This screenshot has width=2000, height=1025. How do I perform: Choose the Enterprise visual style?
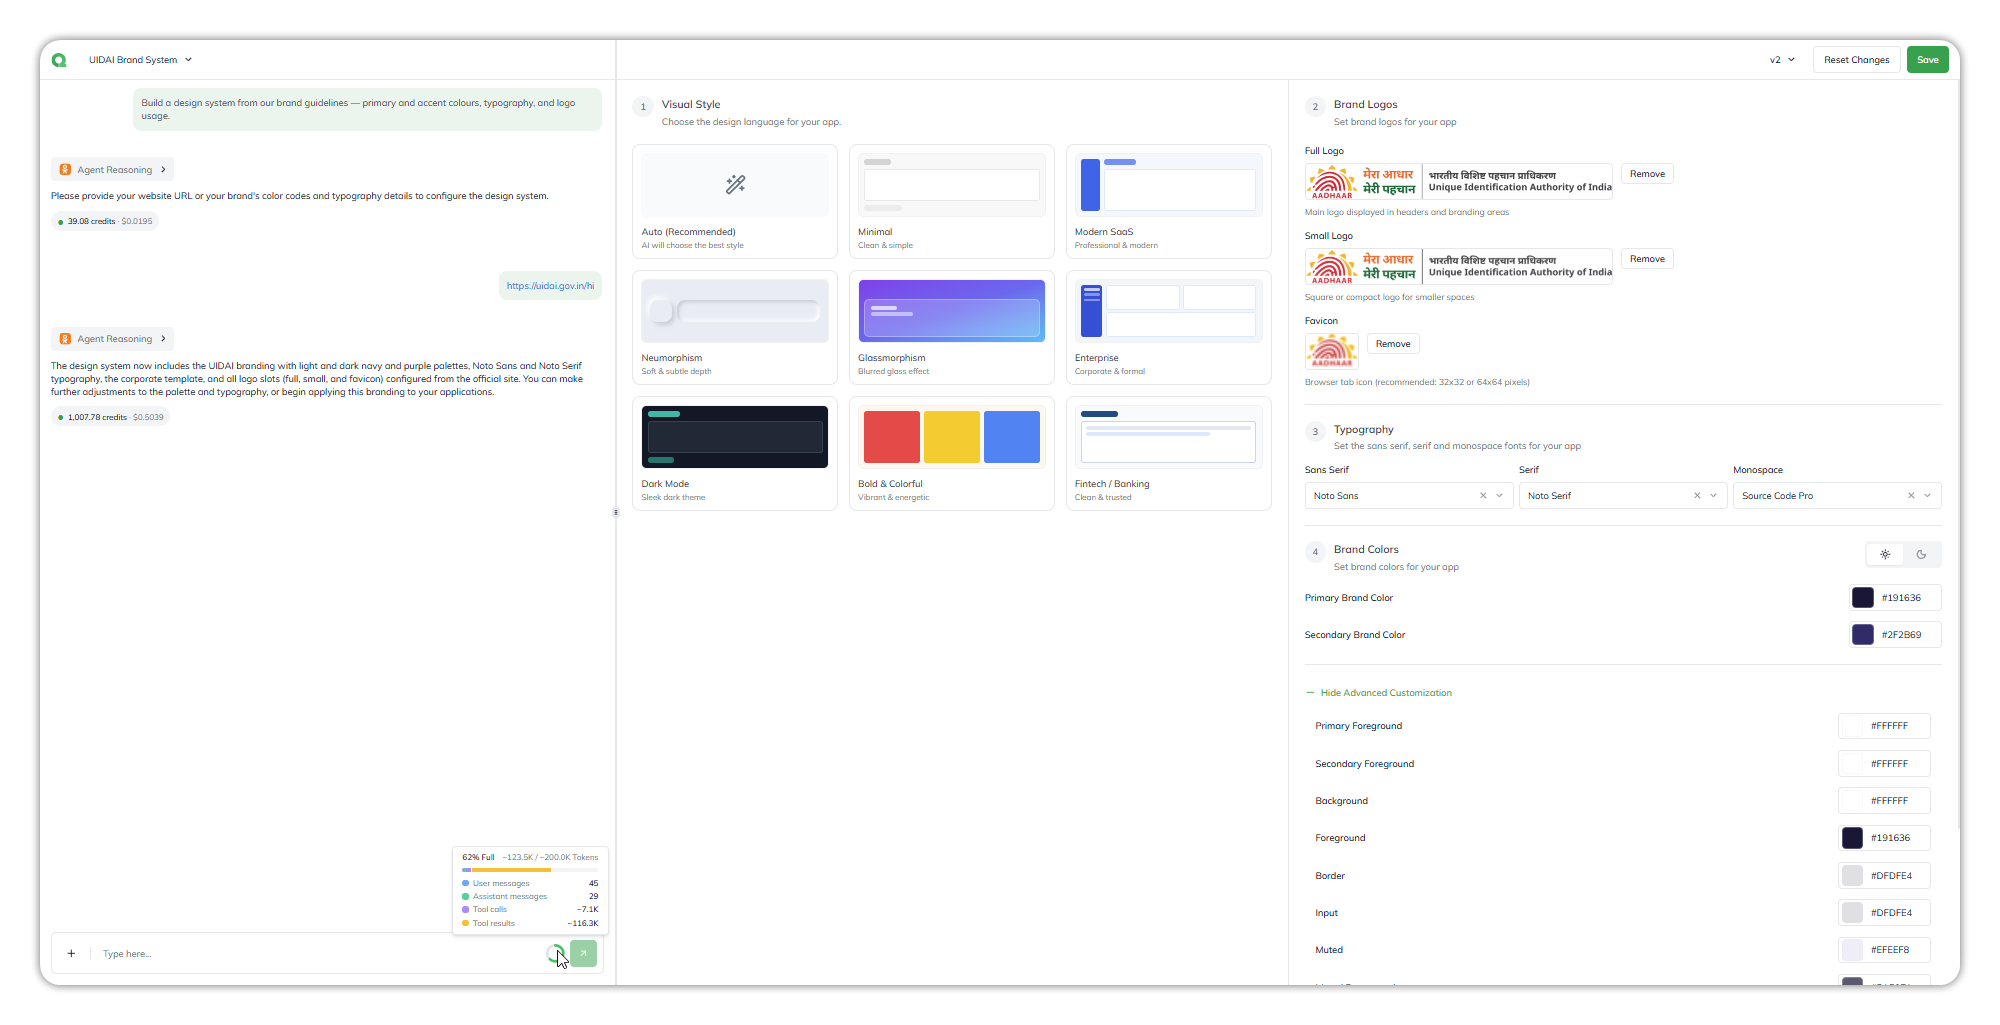click(1168, 327)
